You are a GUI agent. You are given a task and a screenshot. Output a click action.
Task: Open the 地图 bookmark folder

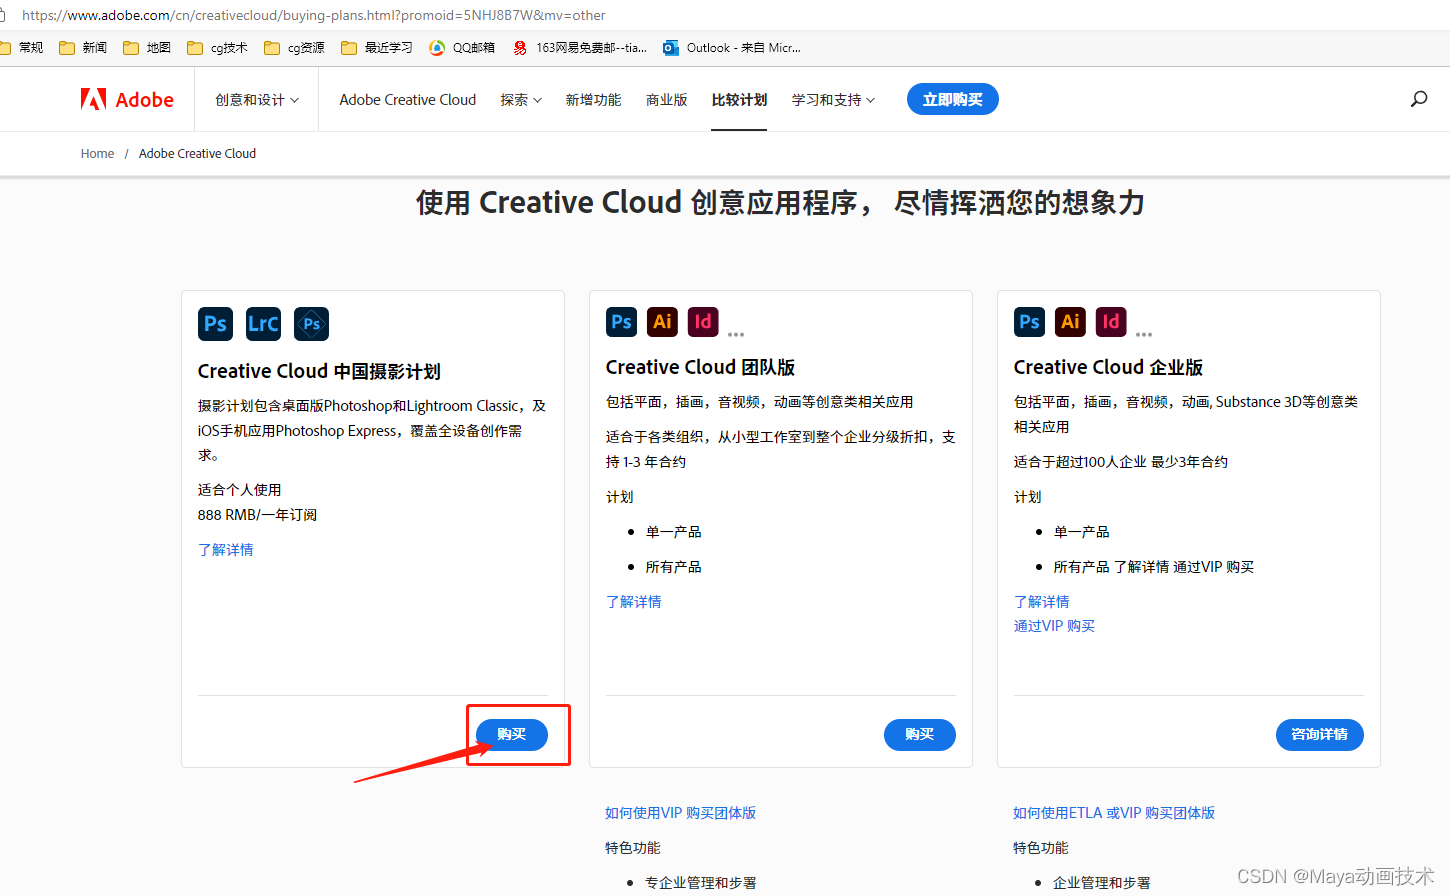pyautogui.click(x=147, y=48)
